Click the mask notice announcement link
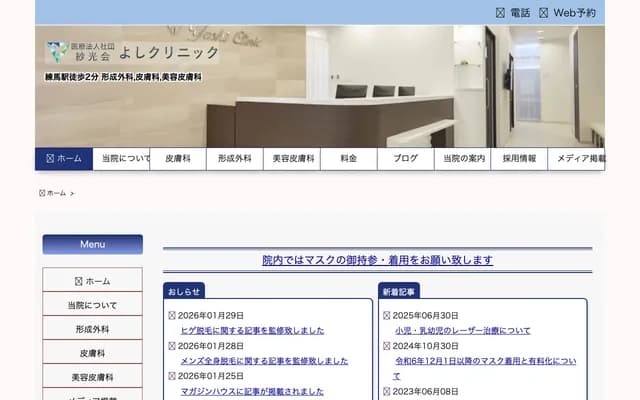The width and height of the screenshot is (640, 400). click(x=377, y=260)
